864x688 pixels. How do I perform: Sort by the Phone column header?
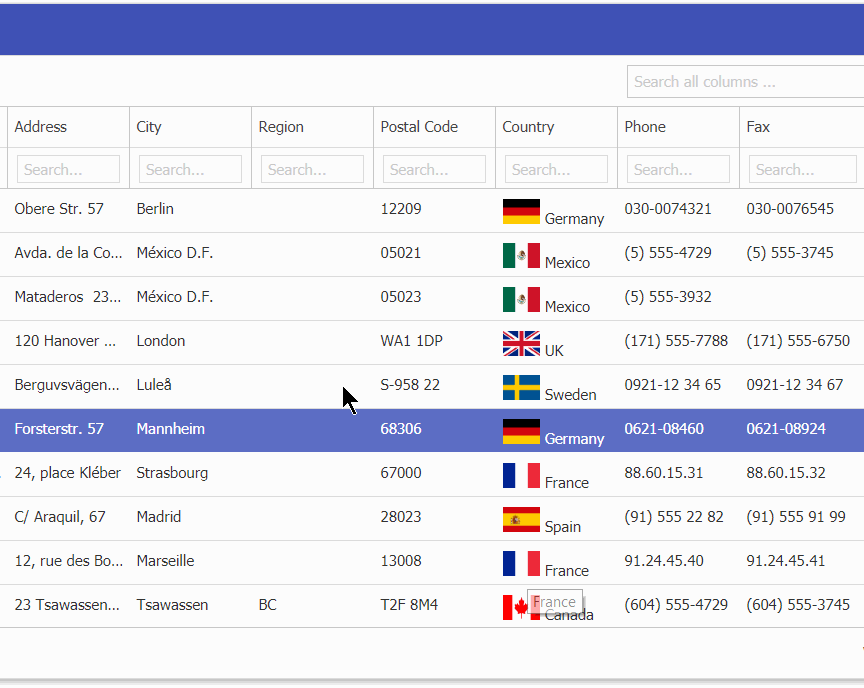click(645, 127)
